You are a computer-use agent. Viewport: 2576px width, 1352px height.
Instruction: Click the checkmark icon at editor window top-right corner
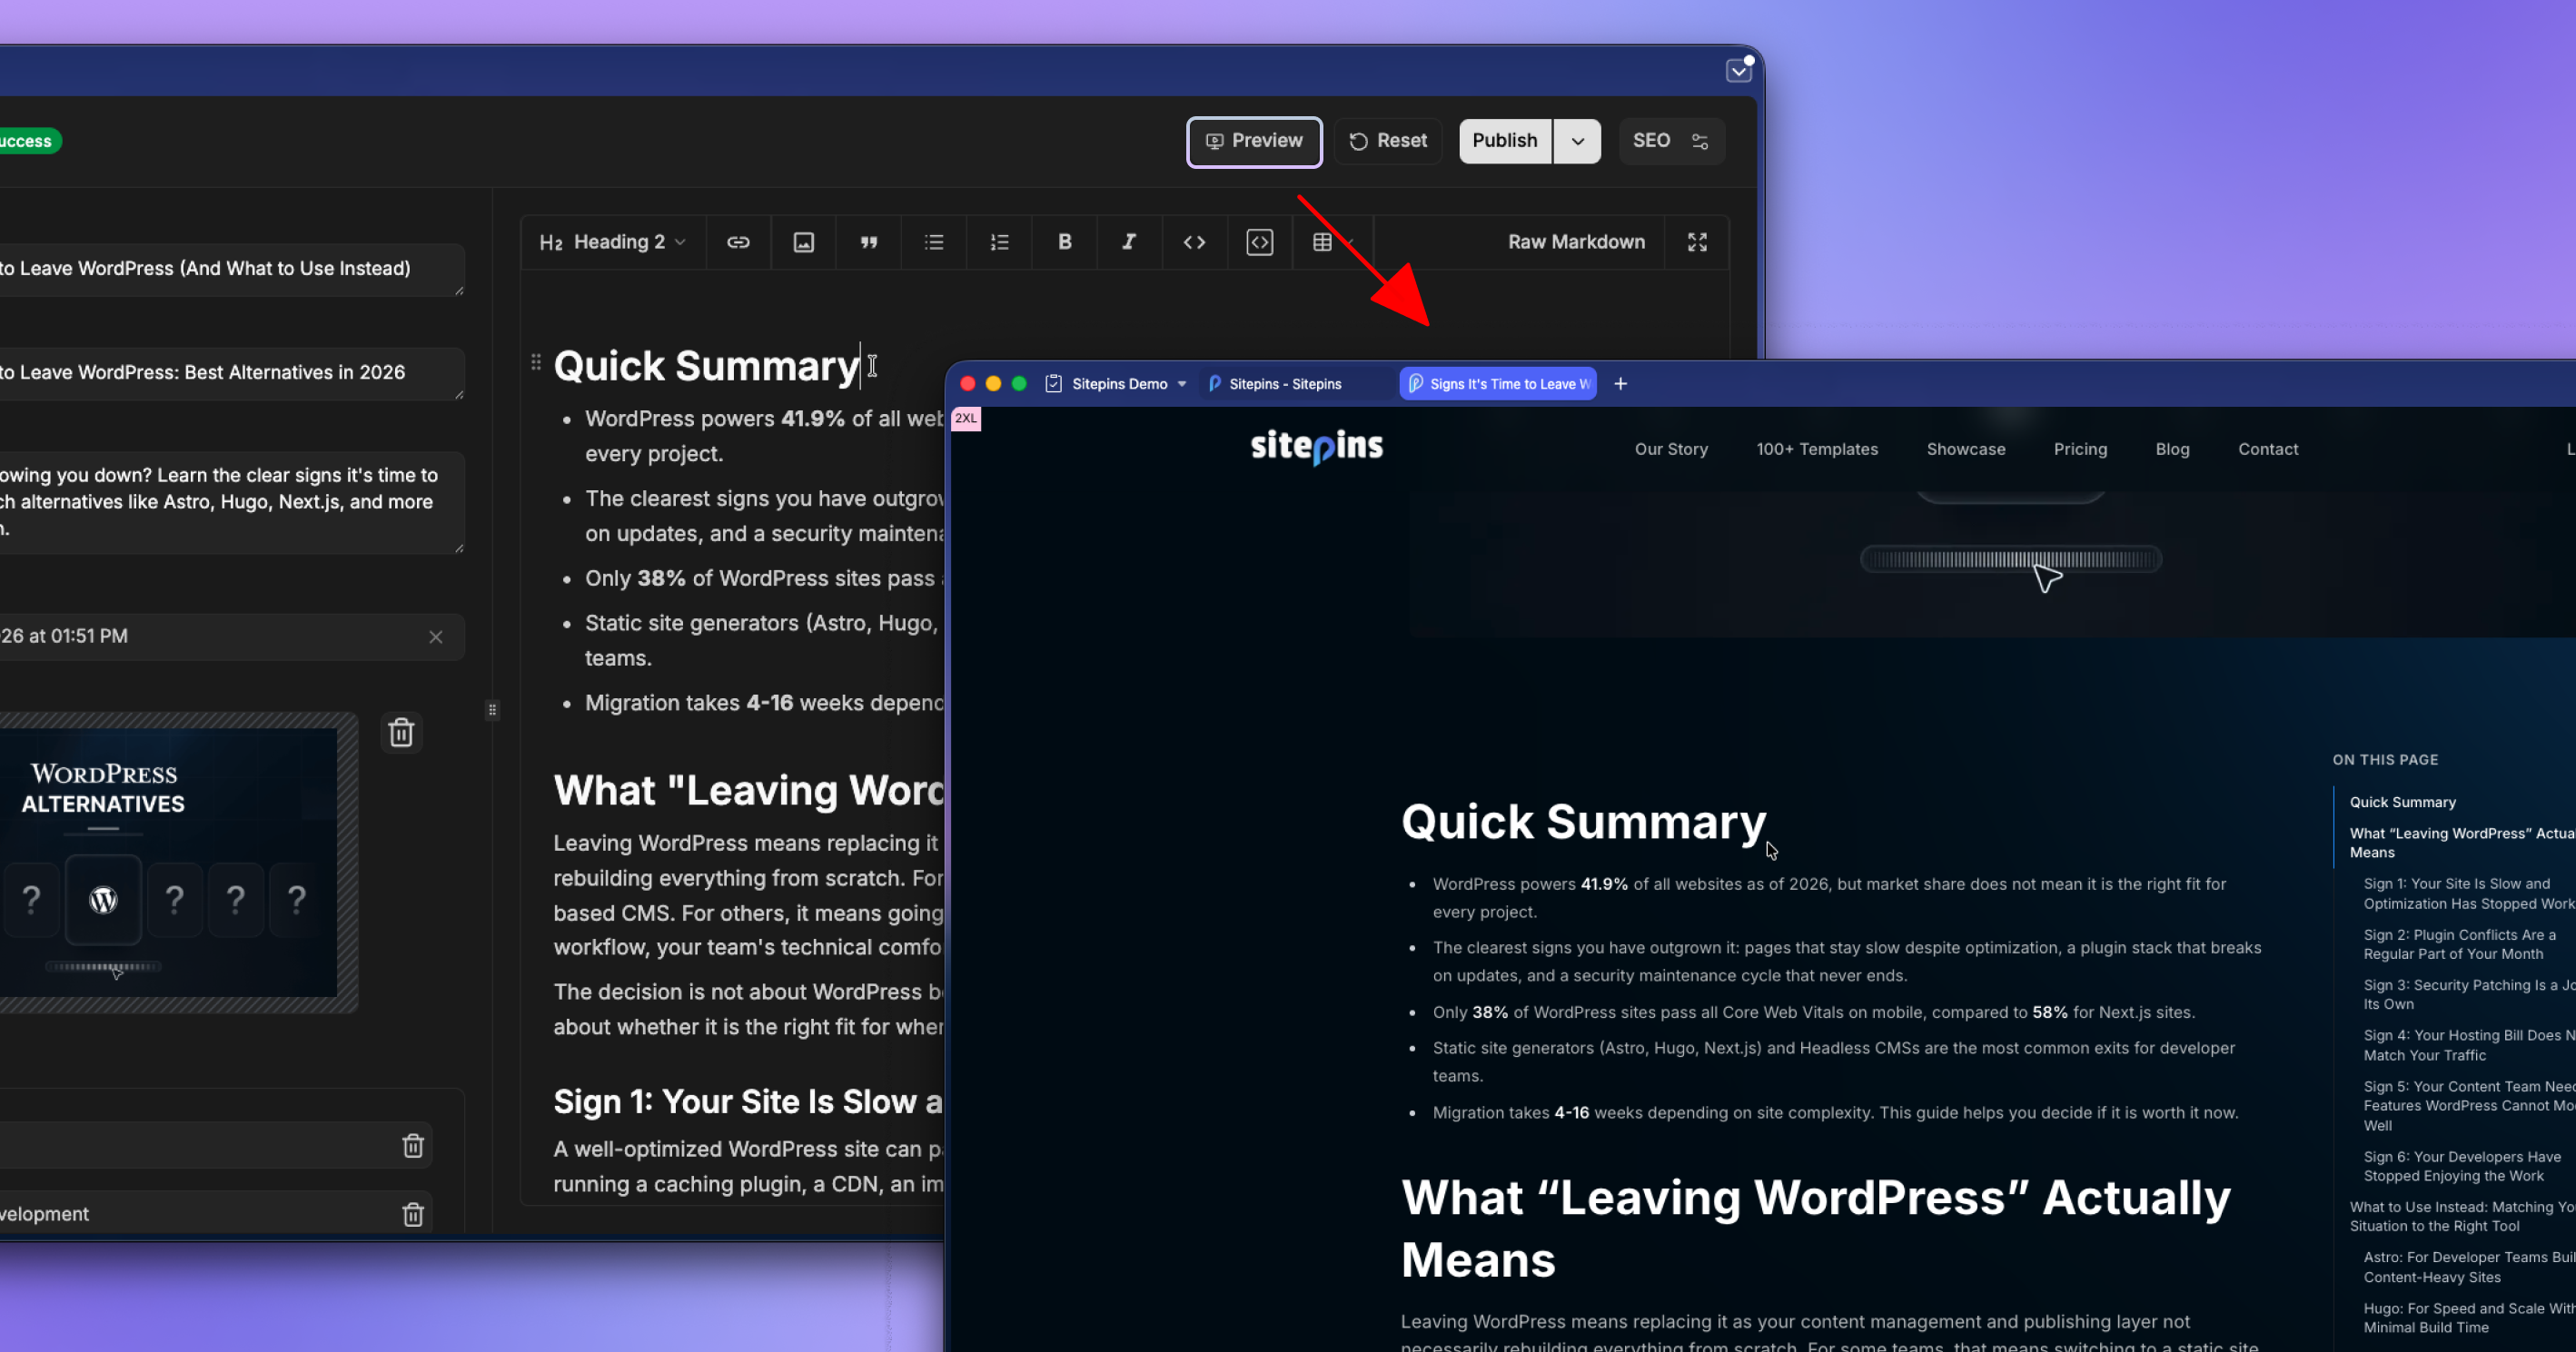click(x=1739, y=70)
